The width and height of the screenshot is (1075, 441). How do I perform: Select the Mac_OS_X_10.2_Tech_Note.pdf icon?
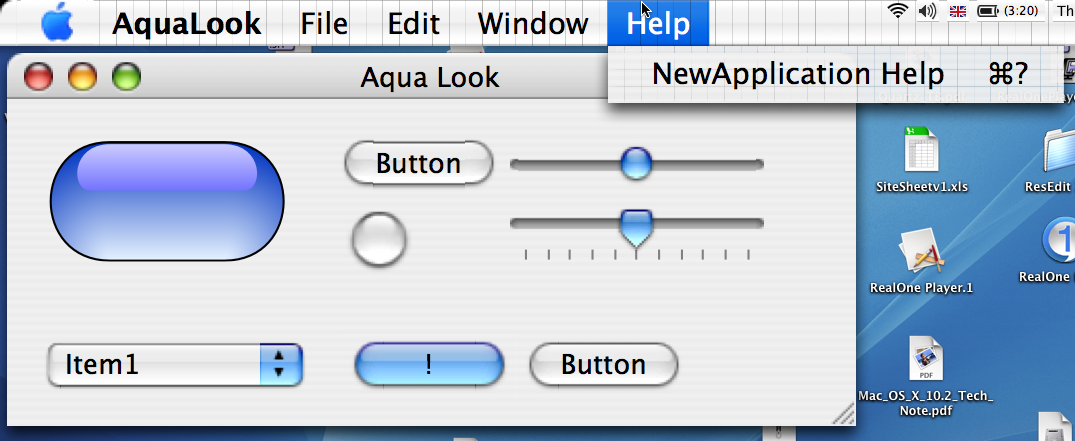coord(926,358)
